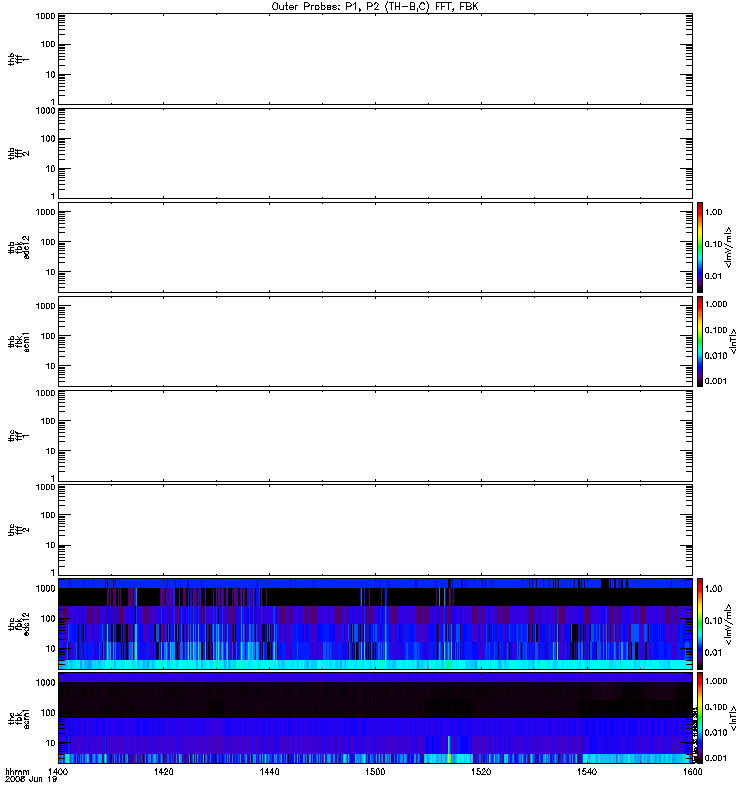Select the thb fff 1 empty spectrogram panel
Image resolution: width=750 pixels, height=800 pixels.
coord(376,59)
